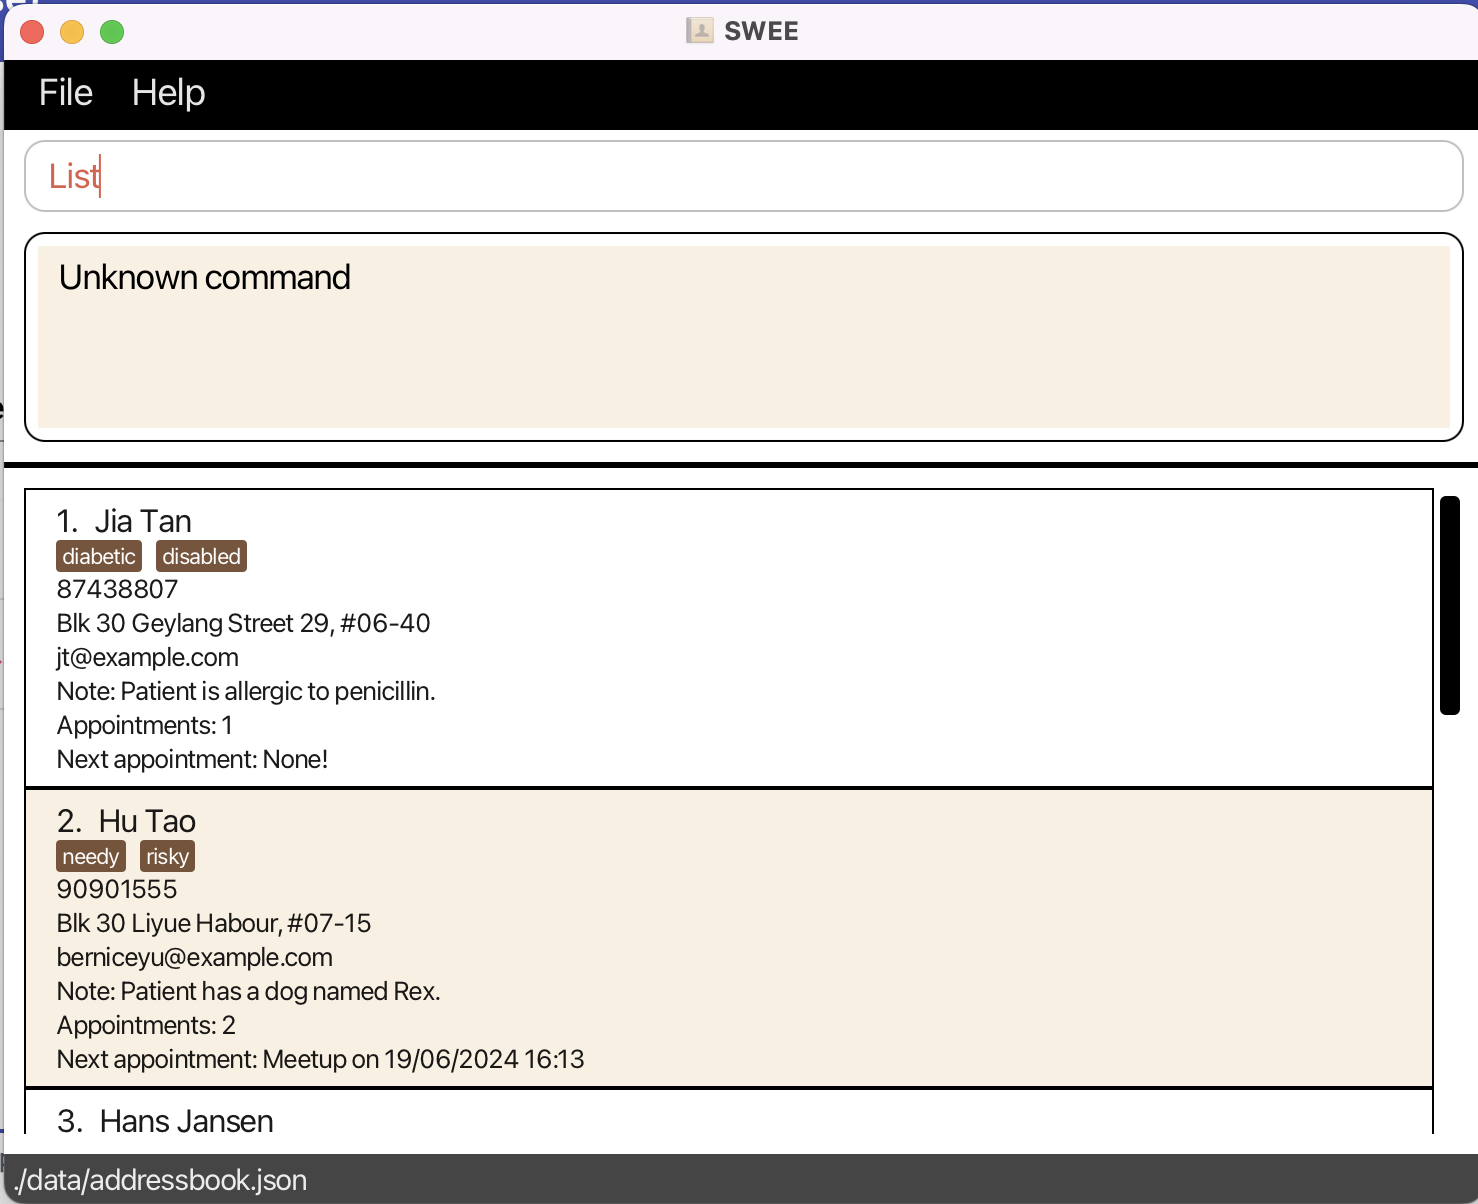Click the 'disabled' tag on Jia Tan
The image size is (1478, 1204).
[x=201, y=556]
